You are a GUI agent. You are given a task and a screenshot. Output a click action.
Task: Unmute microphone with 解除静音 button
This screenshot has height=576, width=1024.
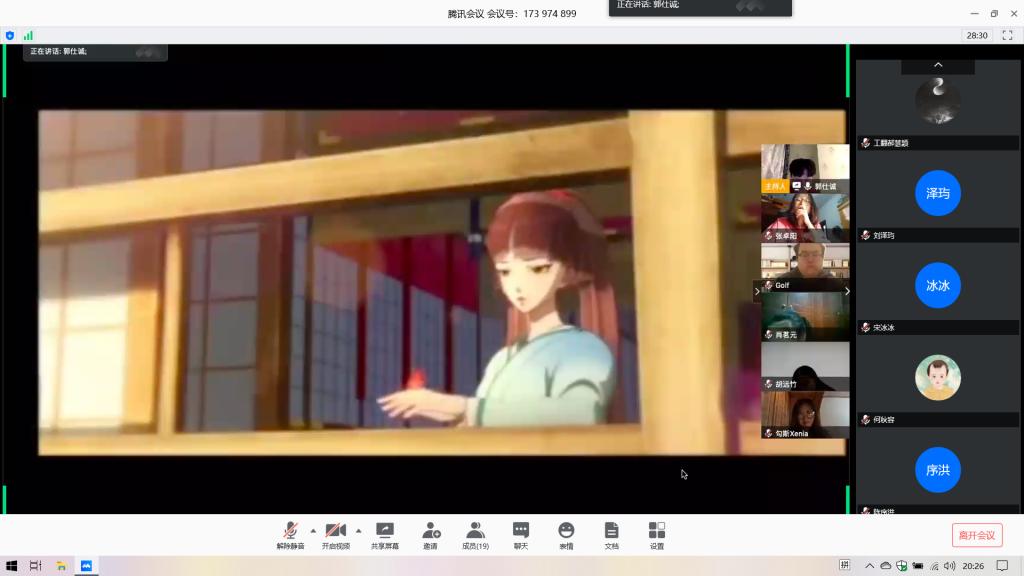pos(291,536)
